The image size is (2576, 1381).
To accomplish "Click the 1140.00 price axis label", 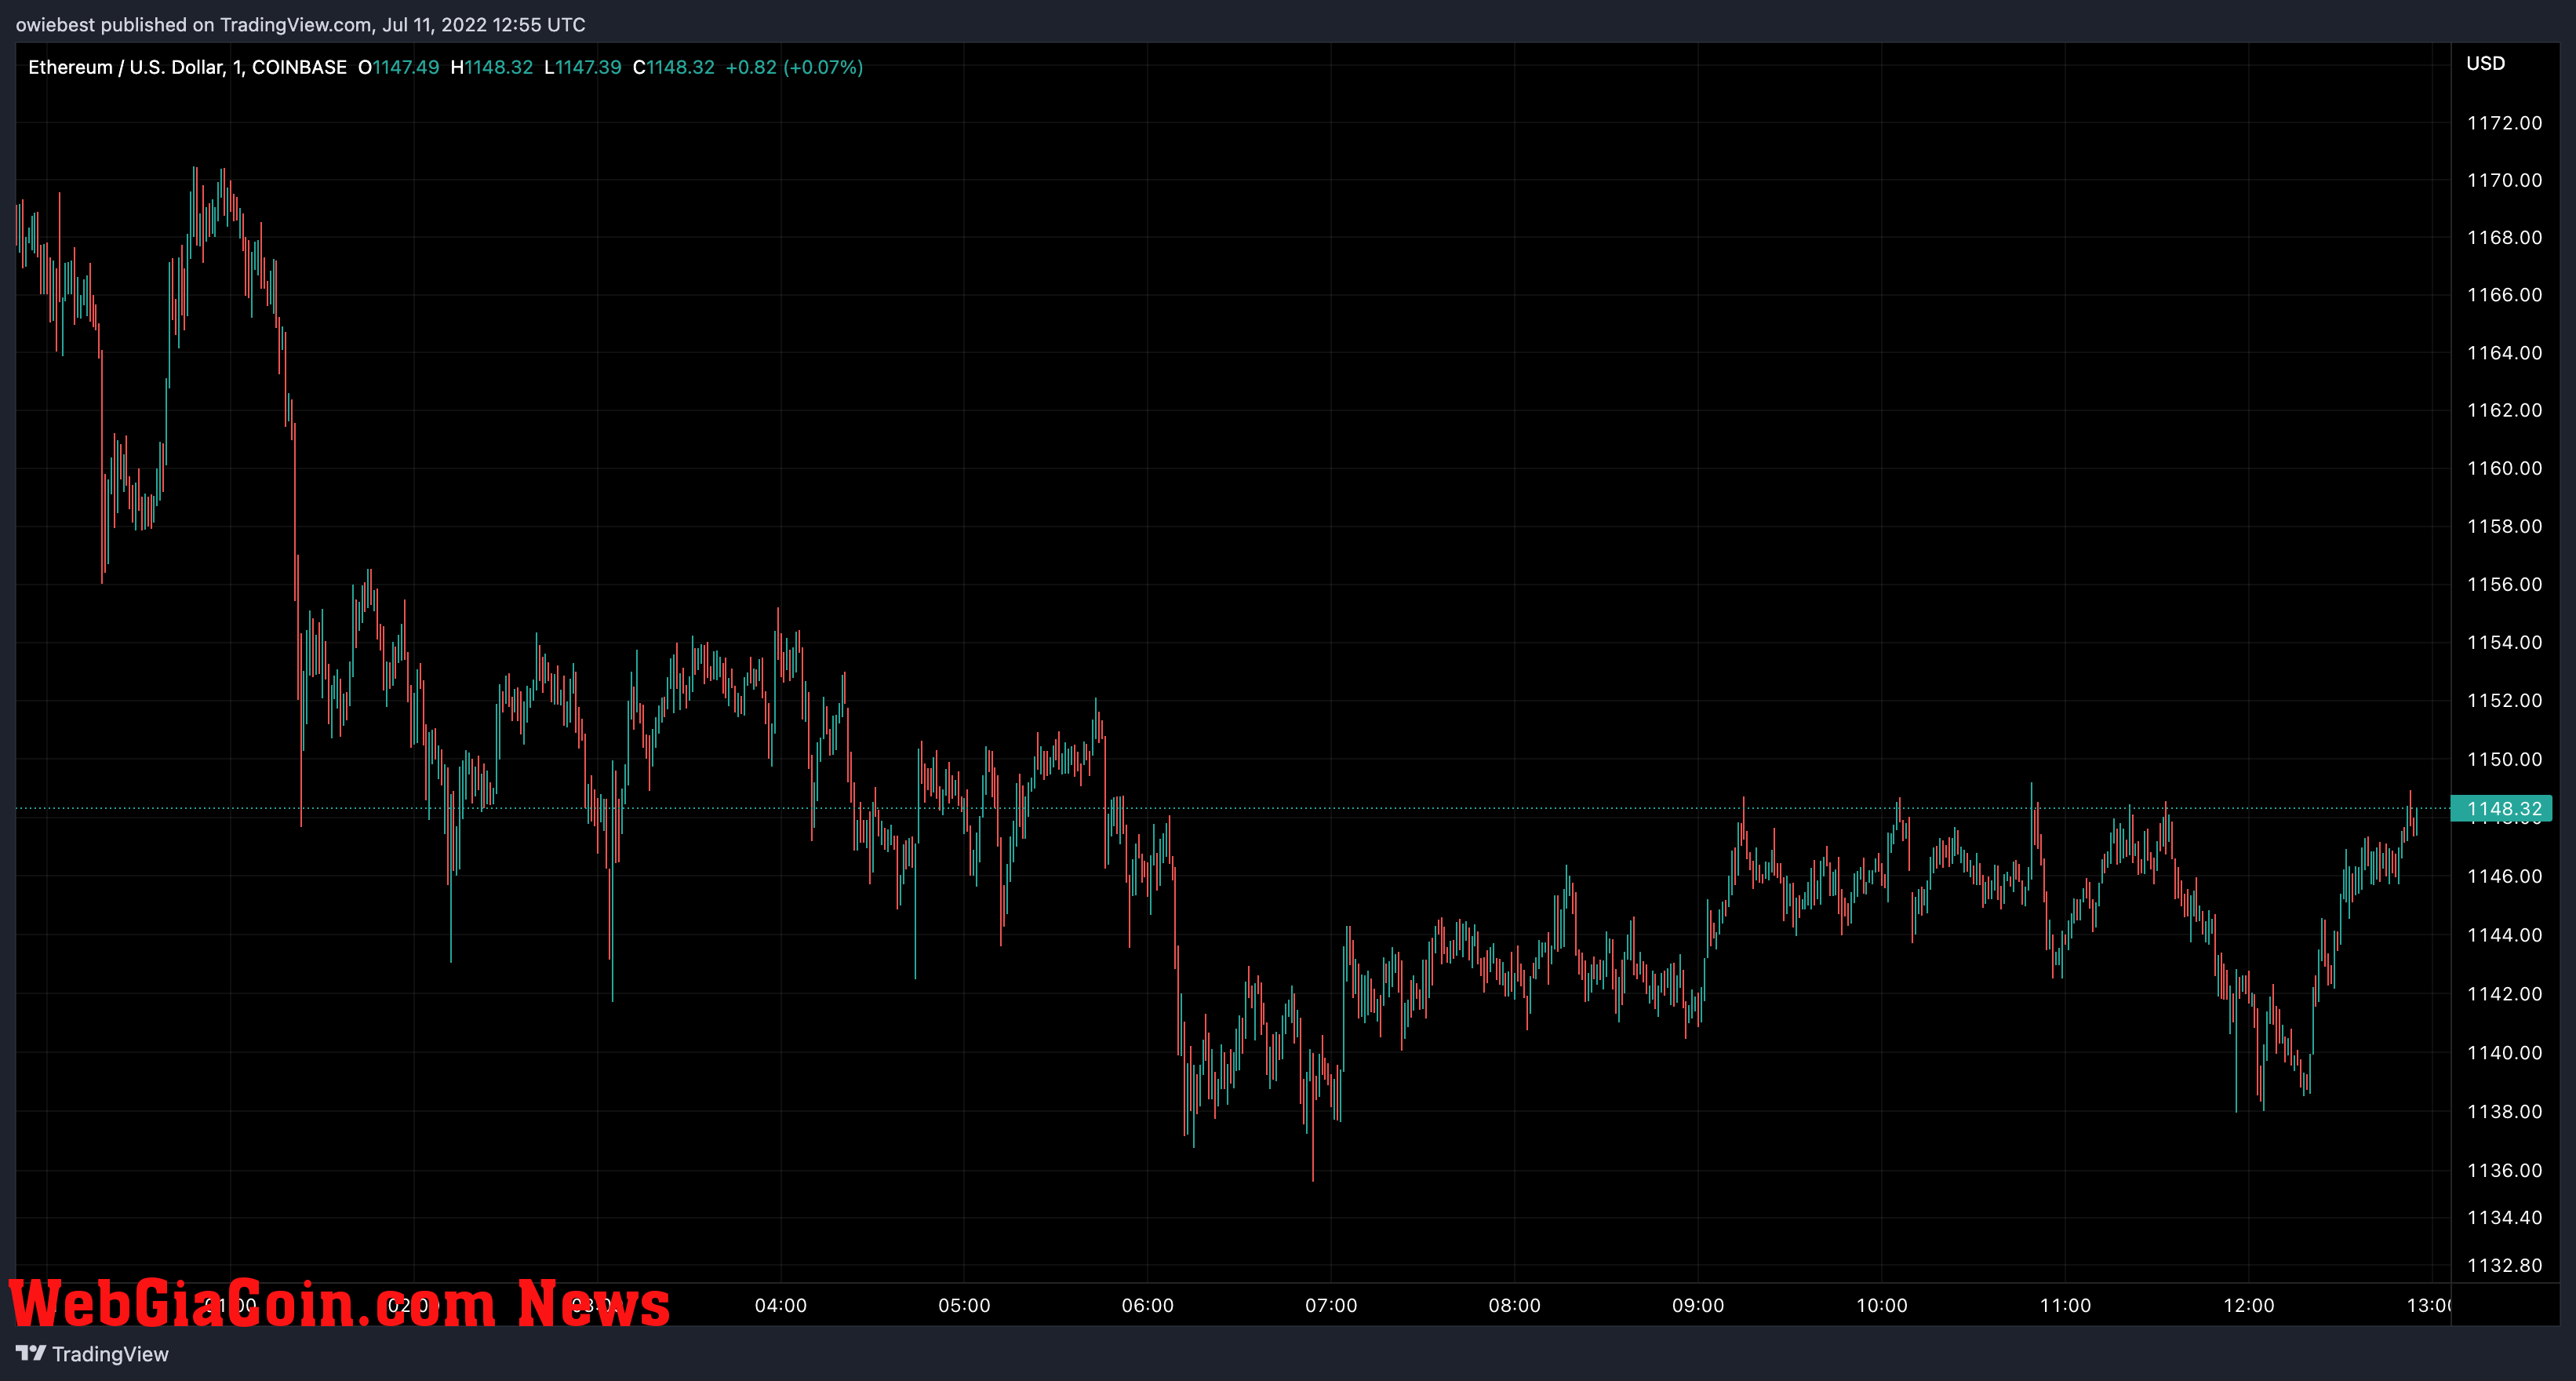I will tap(2504, 1052).
